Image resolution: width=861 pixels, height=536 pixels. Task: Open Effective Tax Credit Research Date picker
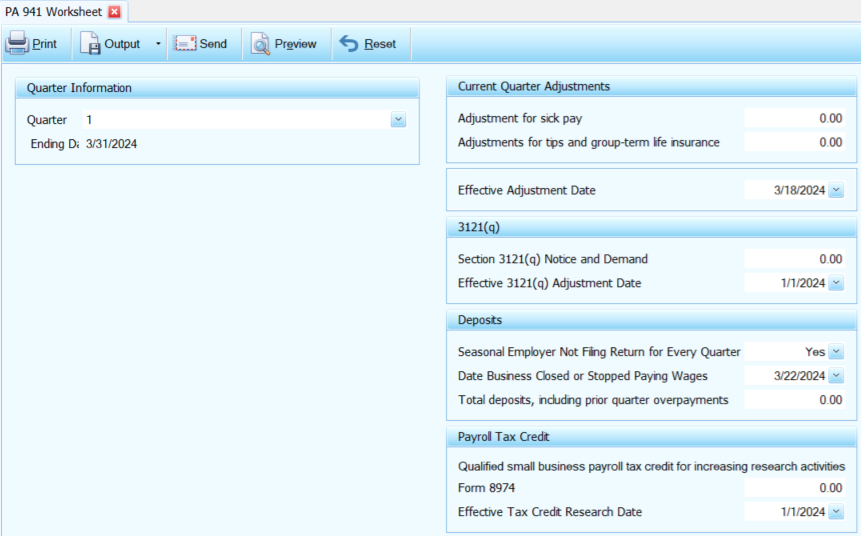(x=836, y=512)
